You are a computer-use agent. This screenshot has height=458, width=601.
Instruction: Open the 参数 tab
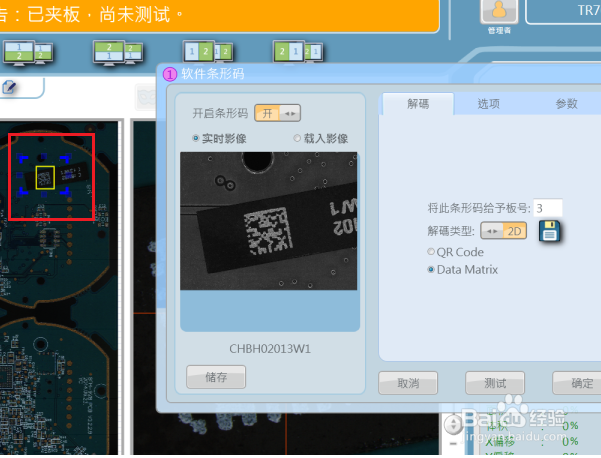[567, 104]
